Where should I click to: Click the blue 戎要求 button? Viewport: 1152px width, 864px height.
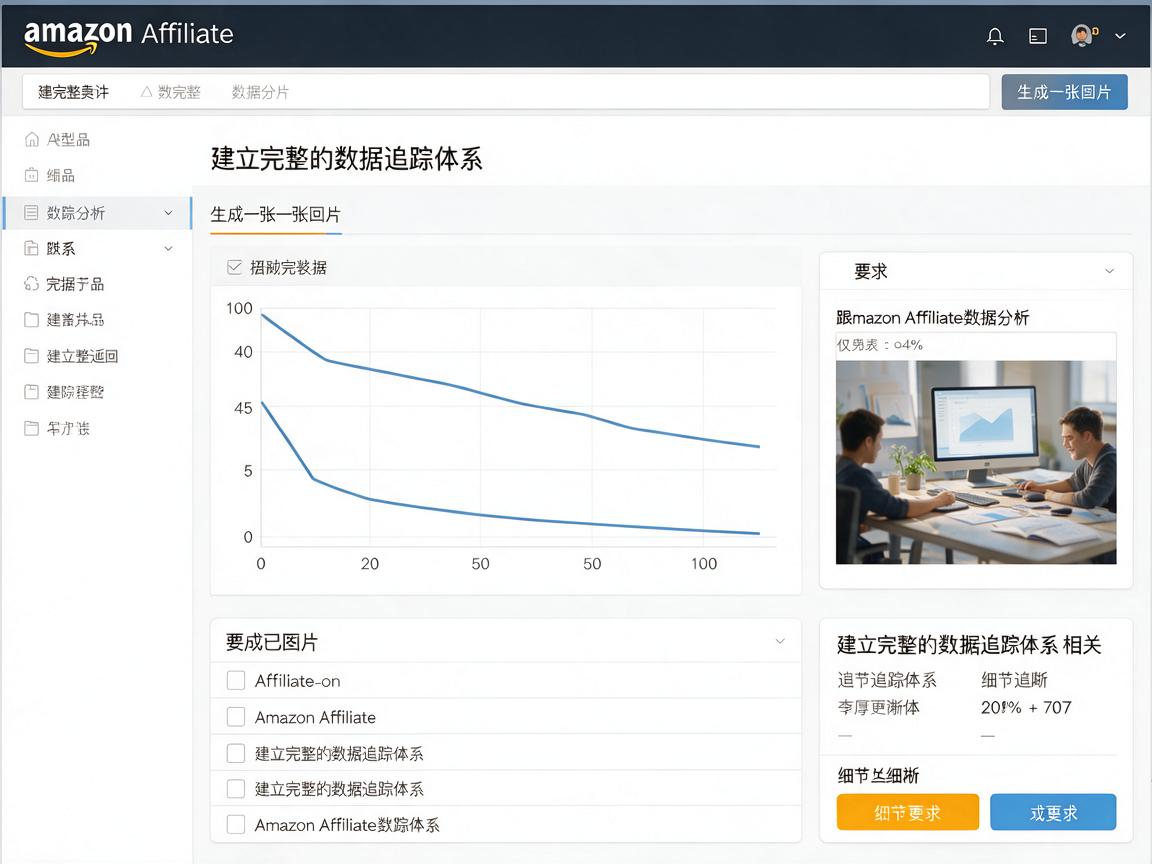point(1053,813)
